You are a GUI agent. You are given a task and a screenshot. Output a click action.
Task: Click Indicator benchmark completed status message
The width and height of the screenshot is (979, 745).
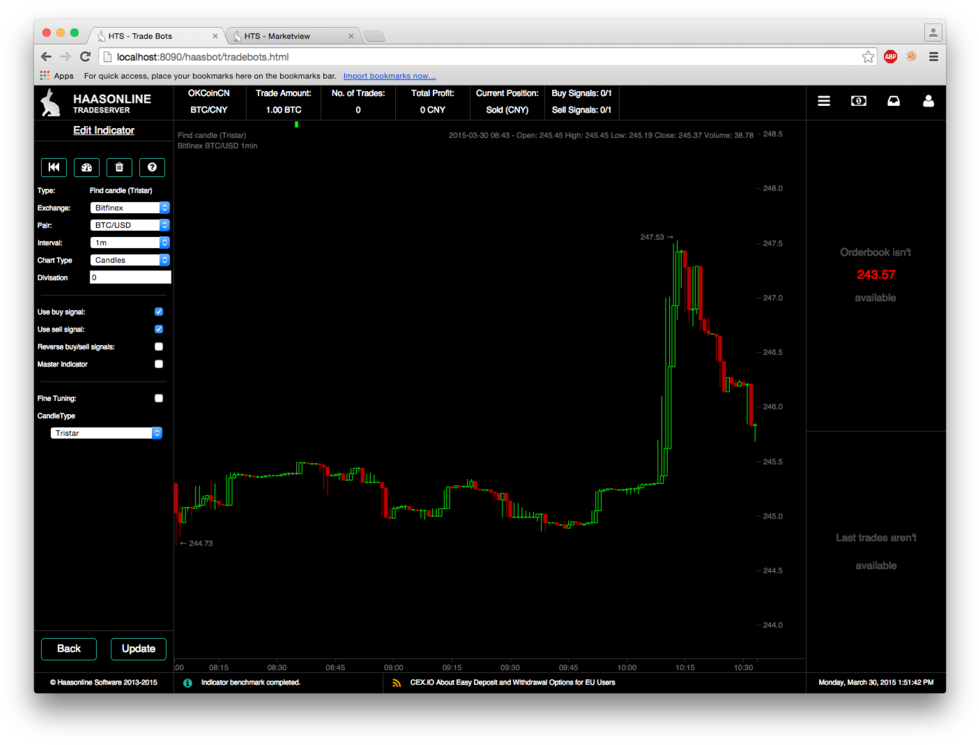coord(250,683)
